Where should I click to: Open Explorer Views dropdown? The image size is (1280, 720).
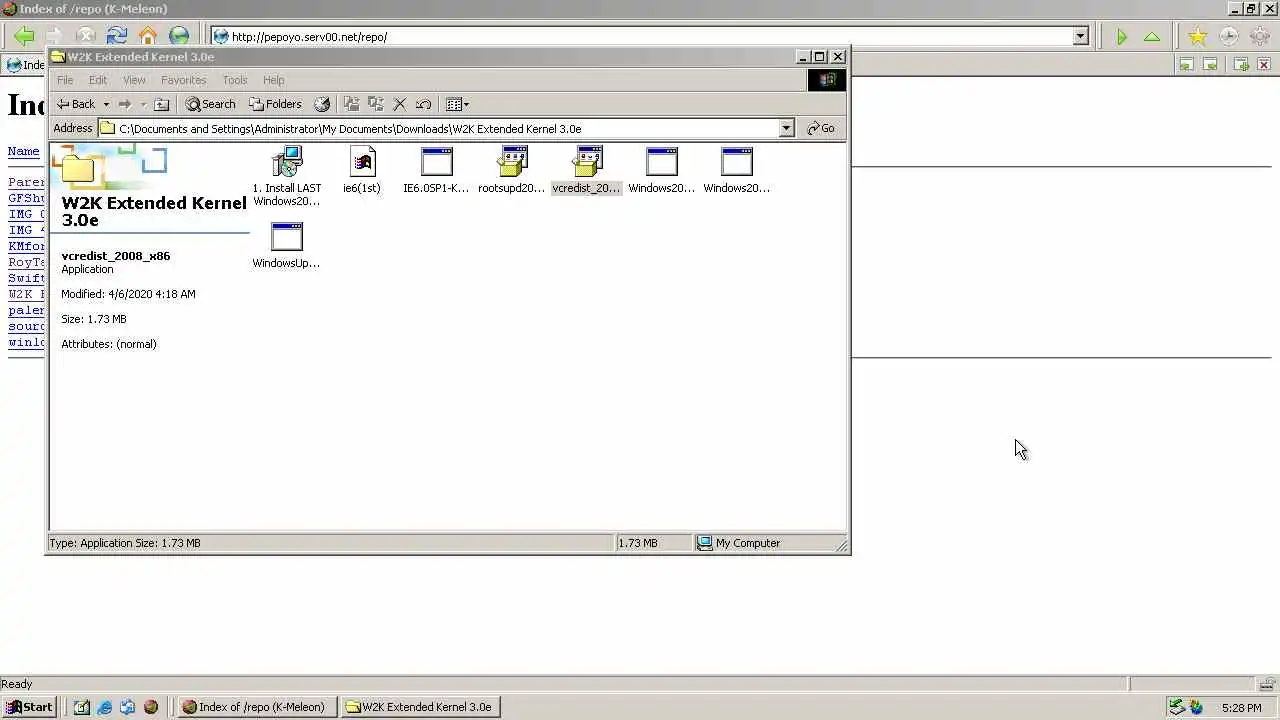(x=457, y=104)
